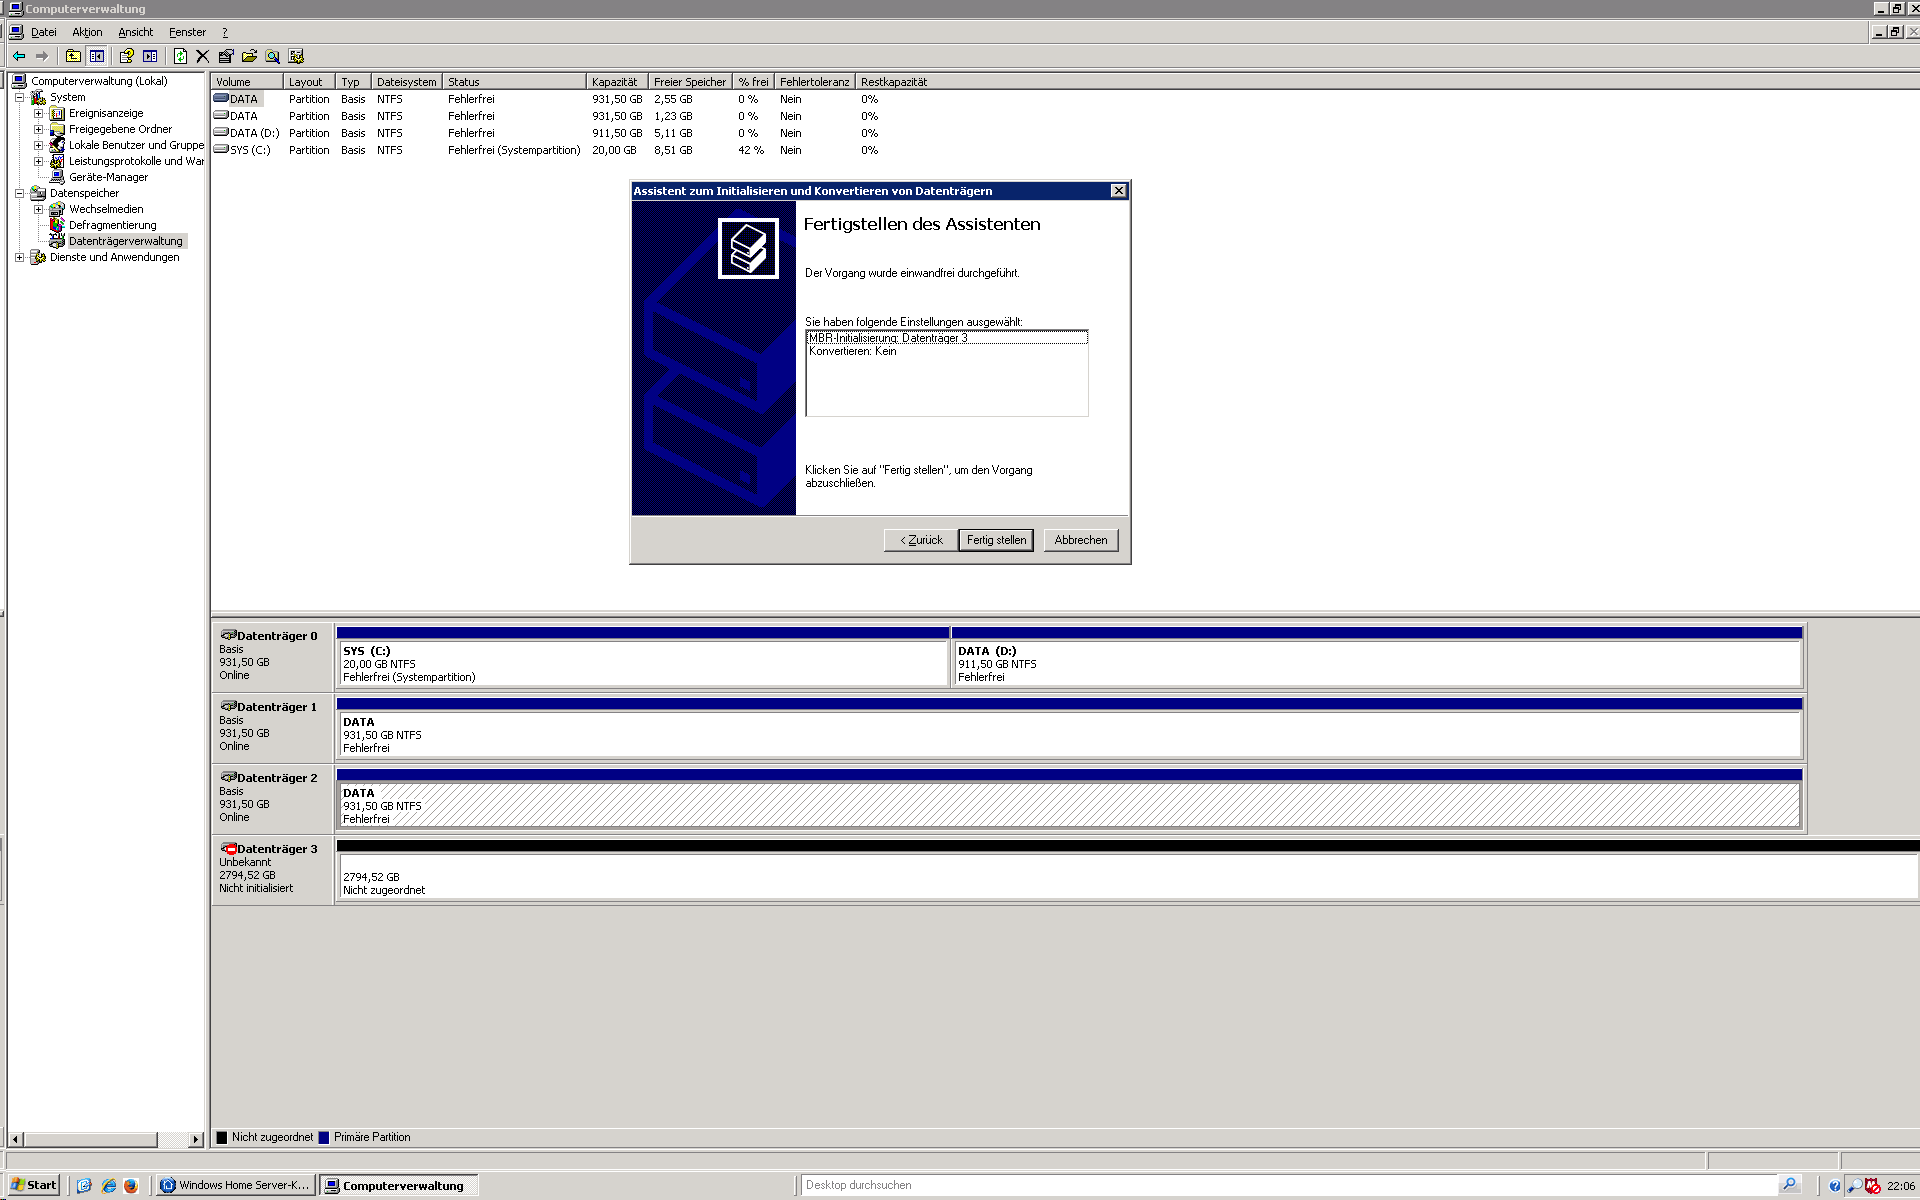
Task: Click the Abbrechen button in wizard
Action: 1080,540
